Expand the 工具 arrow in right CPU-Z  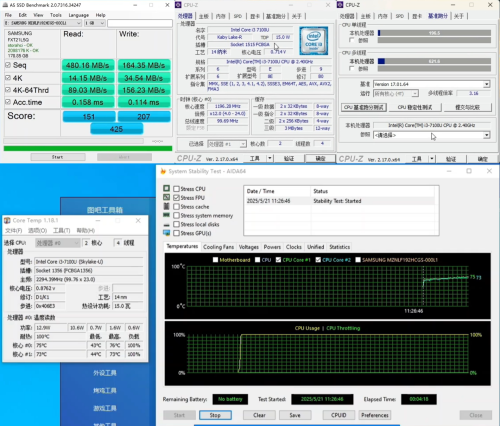click(x=432, y=159)
